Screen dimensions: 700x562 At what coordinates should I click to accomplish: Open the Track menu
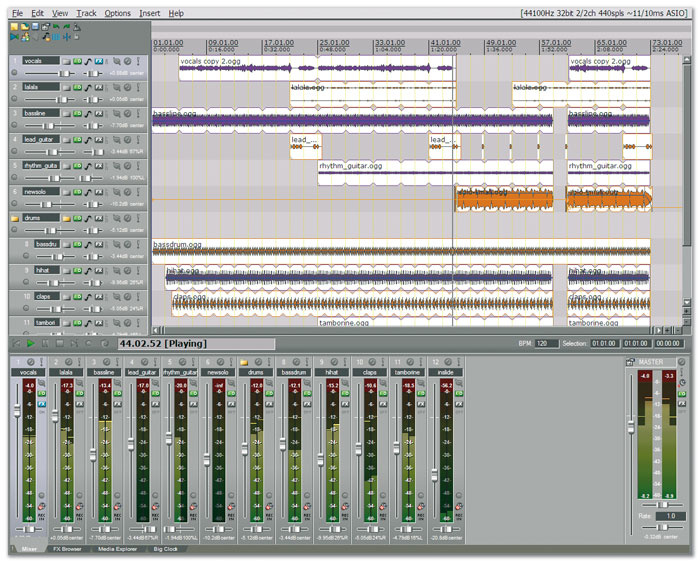pyautogui.click(x=87, y=13)
